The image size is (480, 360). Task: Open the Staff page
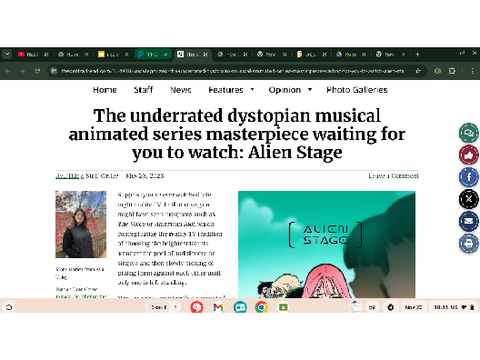(143, 90)
